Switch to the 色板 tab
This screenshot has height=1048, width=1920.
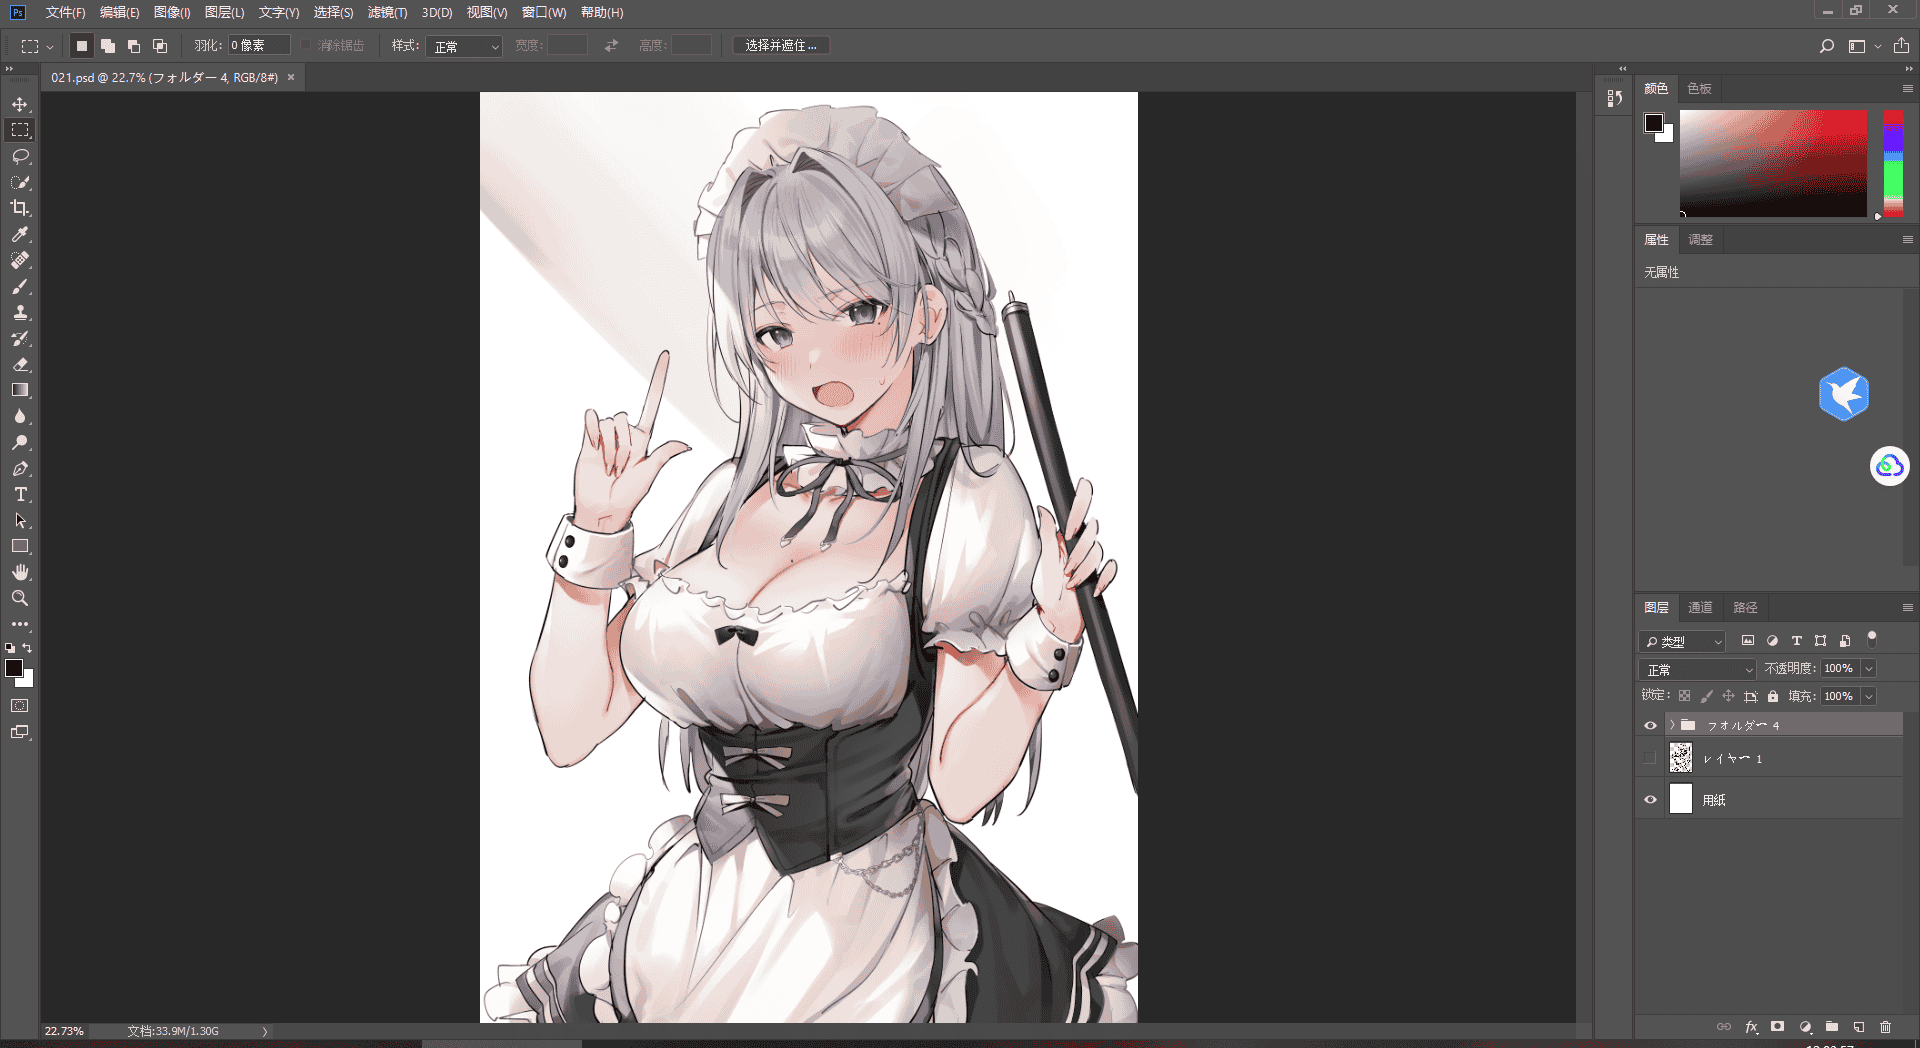click(x=1699, y=89)
